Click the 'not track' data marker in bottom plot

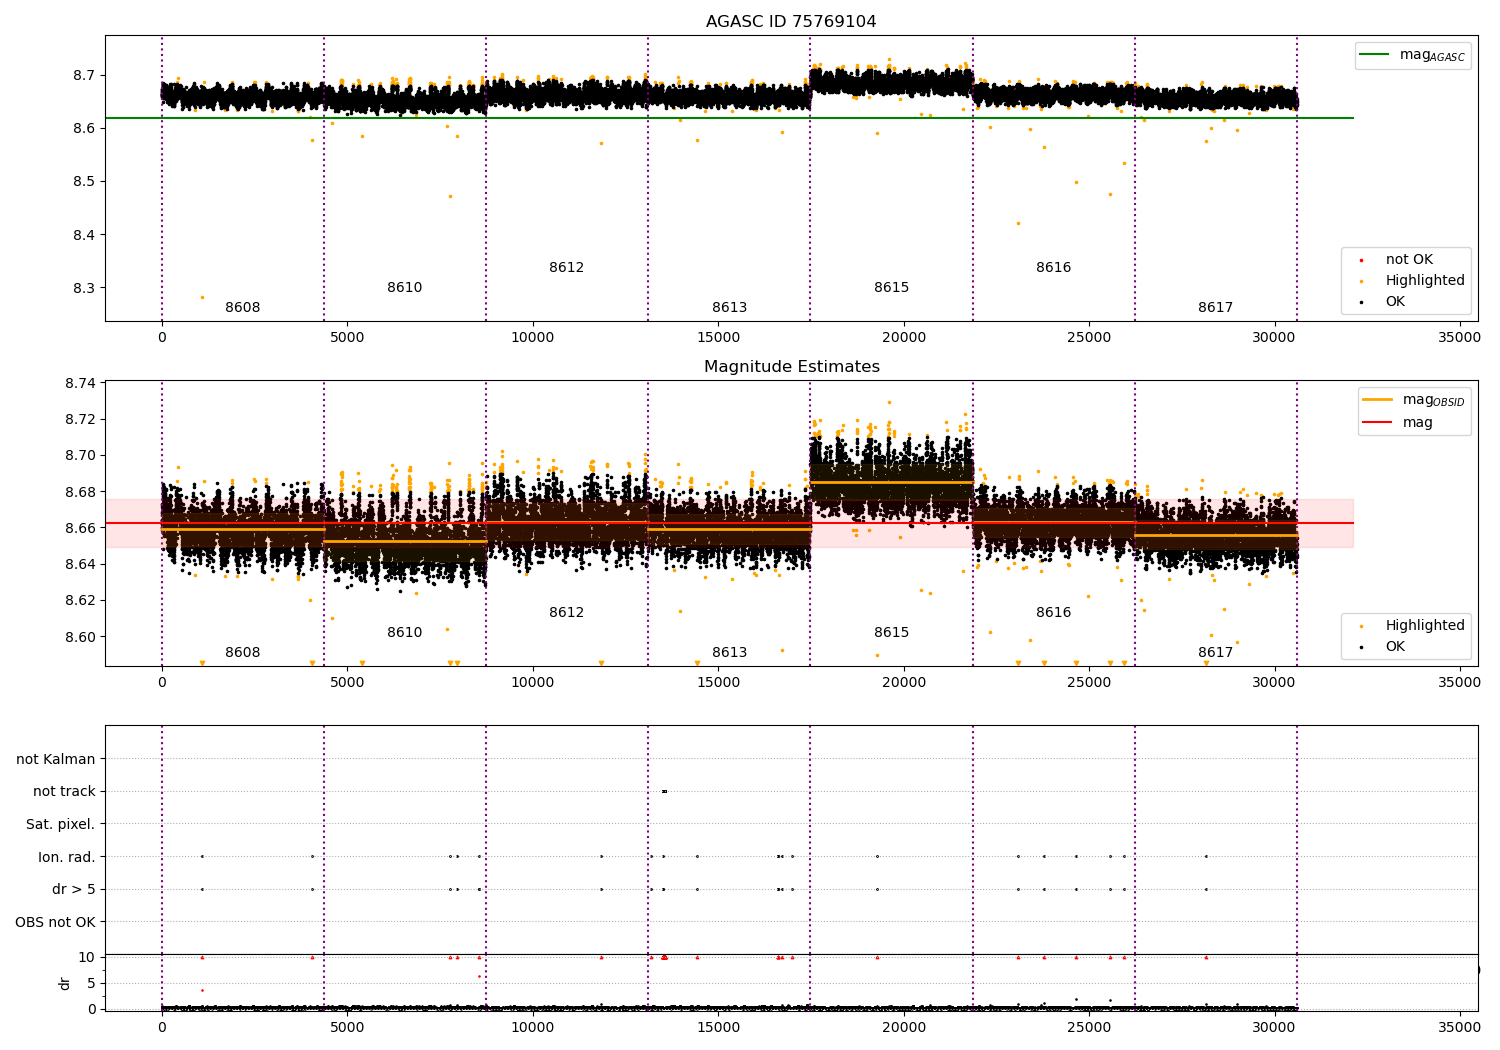tap(664, 792)
